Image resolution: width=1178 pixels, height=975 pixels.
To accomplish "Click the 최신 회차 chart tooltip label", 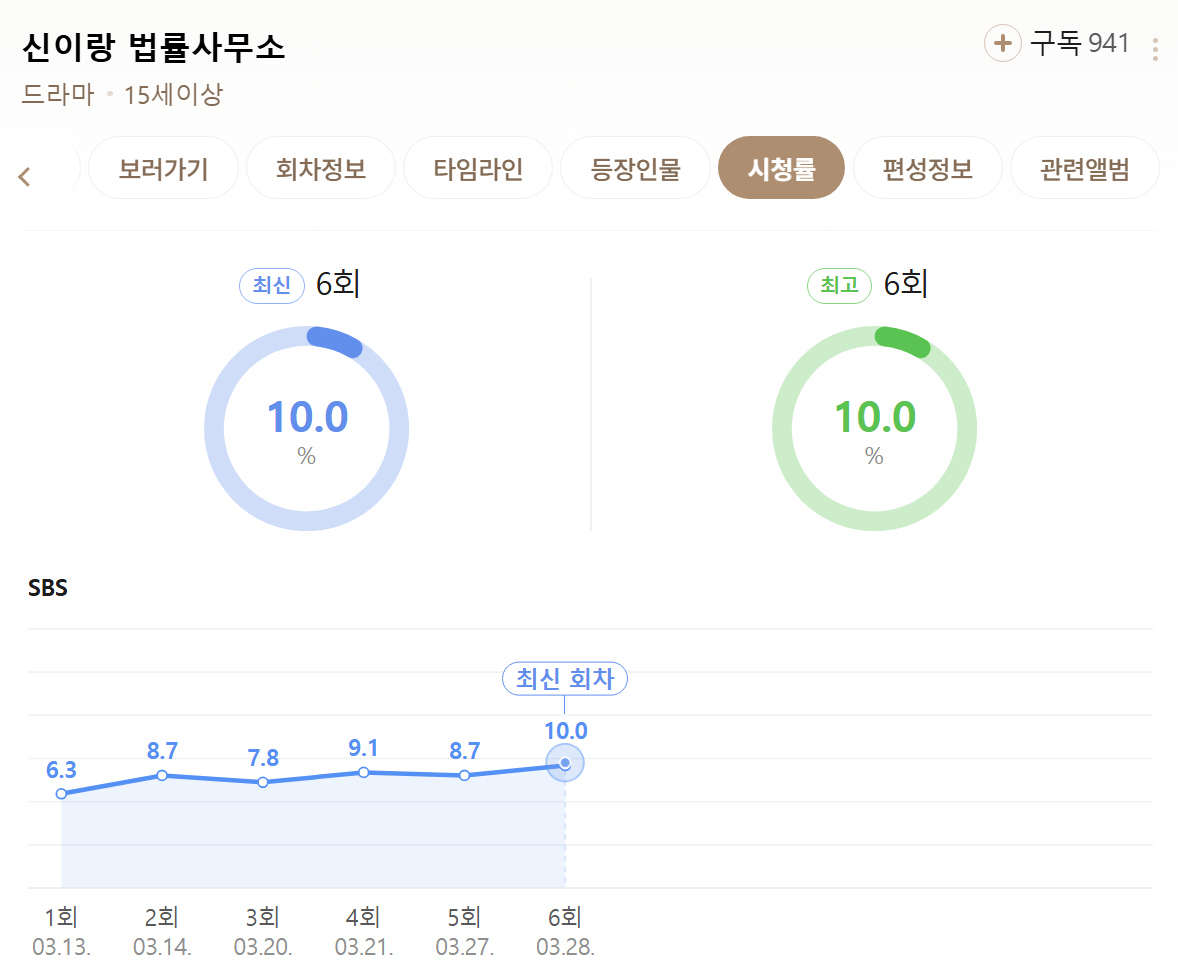I will [564, 679].
